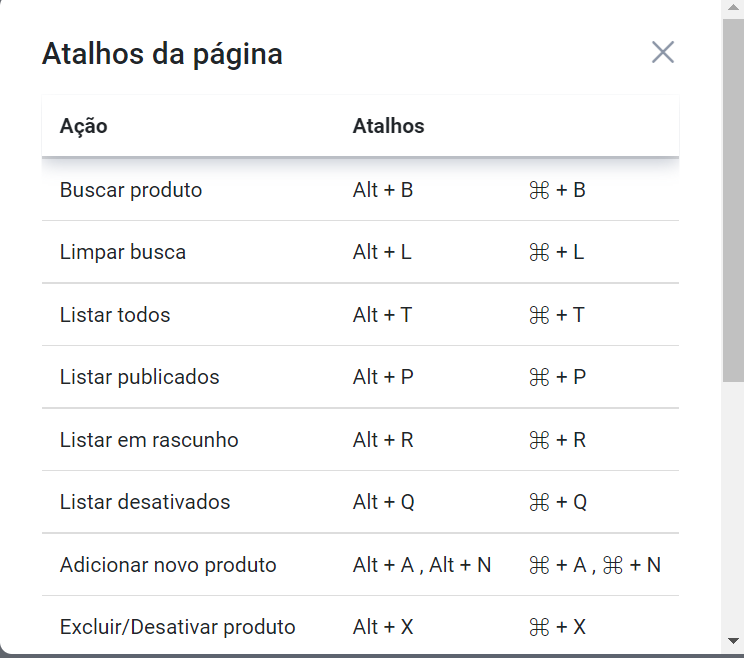The height and width of the screenshot is (658, 744).
Task: Close the Atalhos da página dialog
Action: point(663,53)
